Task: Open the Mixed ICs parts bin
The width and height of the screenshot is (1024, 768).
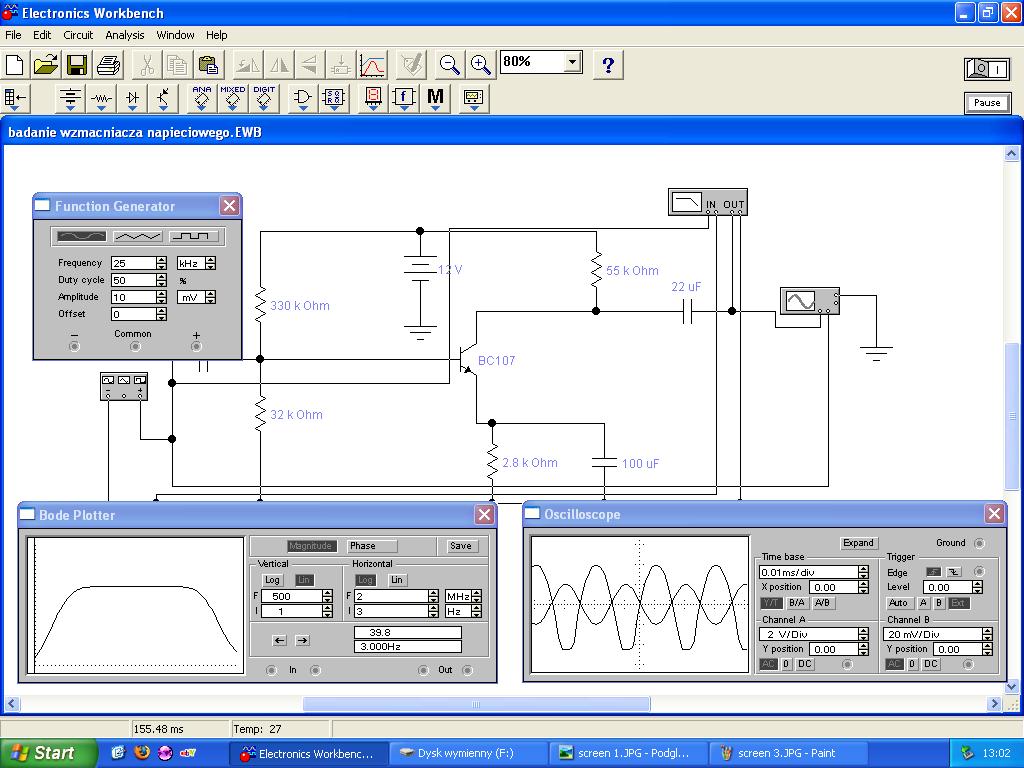Action: [x=232, y=99]
